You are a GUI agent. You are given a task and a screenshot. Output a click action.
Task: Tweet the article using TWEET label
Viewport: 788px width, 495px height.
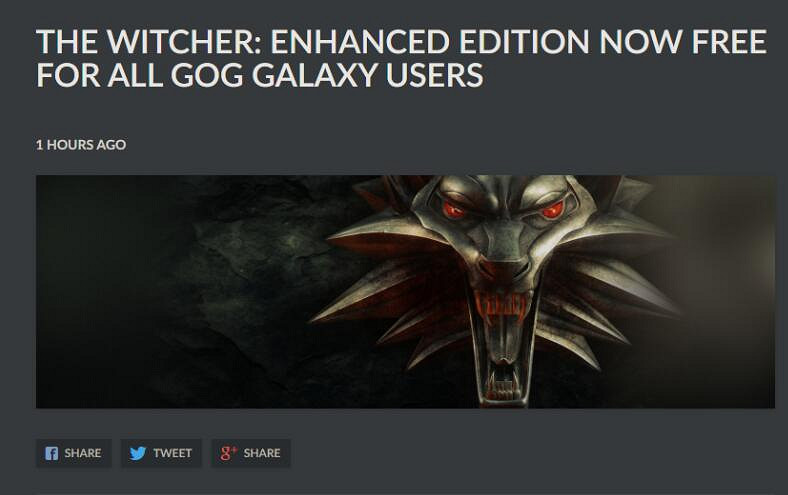click(x=172, y=453)
